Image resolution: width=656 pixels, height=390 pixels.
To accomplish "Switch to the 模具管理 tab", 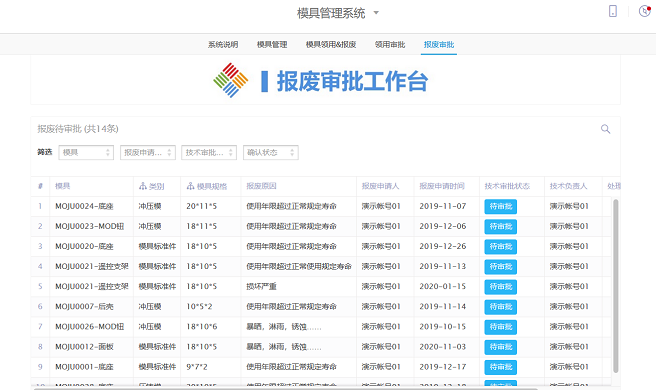I will click(272, 44).
